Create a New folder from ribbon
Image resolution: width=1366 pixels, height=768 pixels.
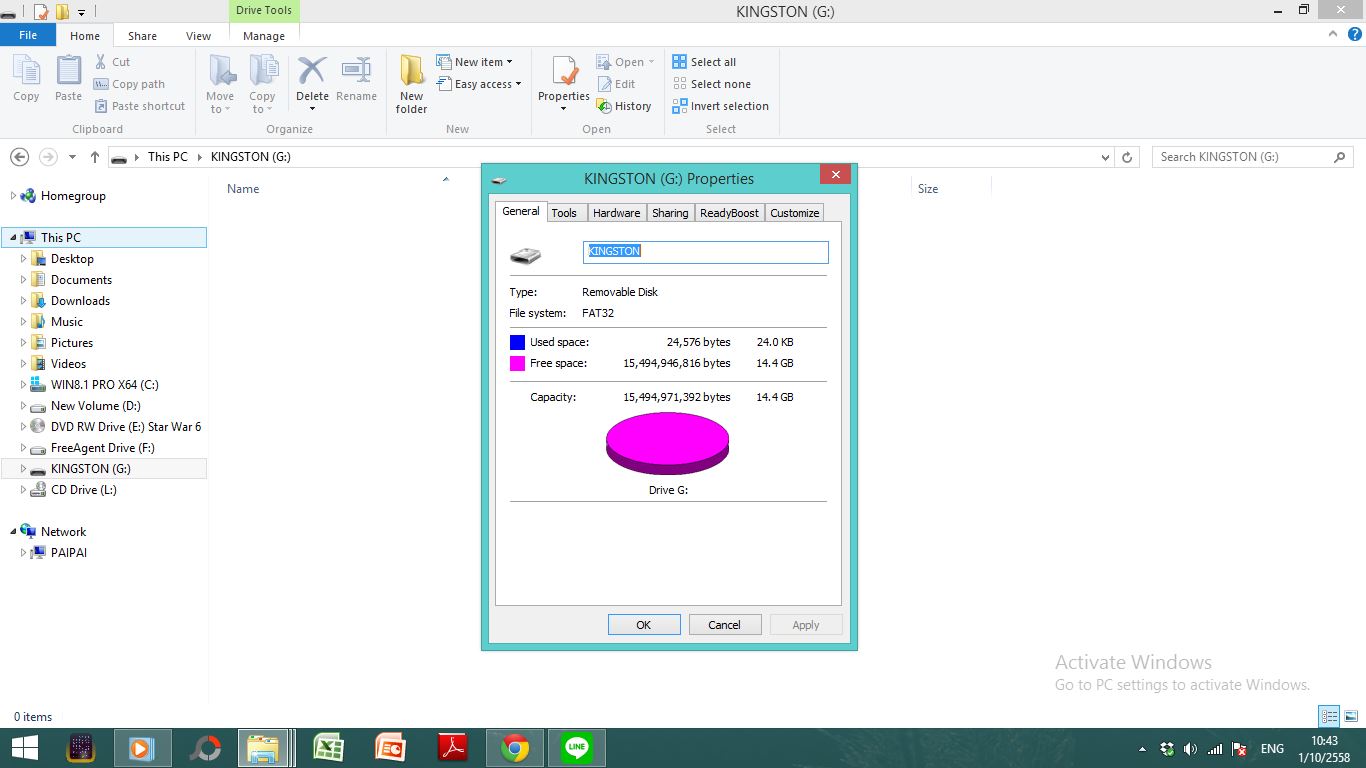point(411,84)
